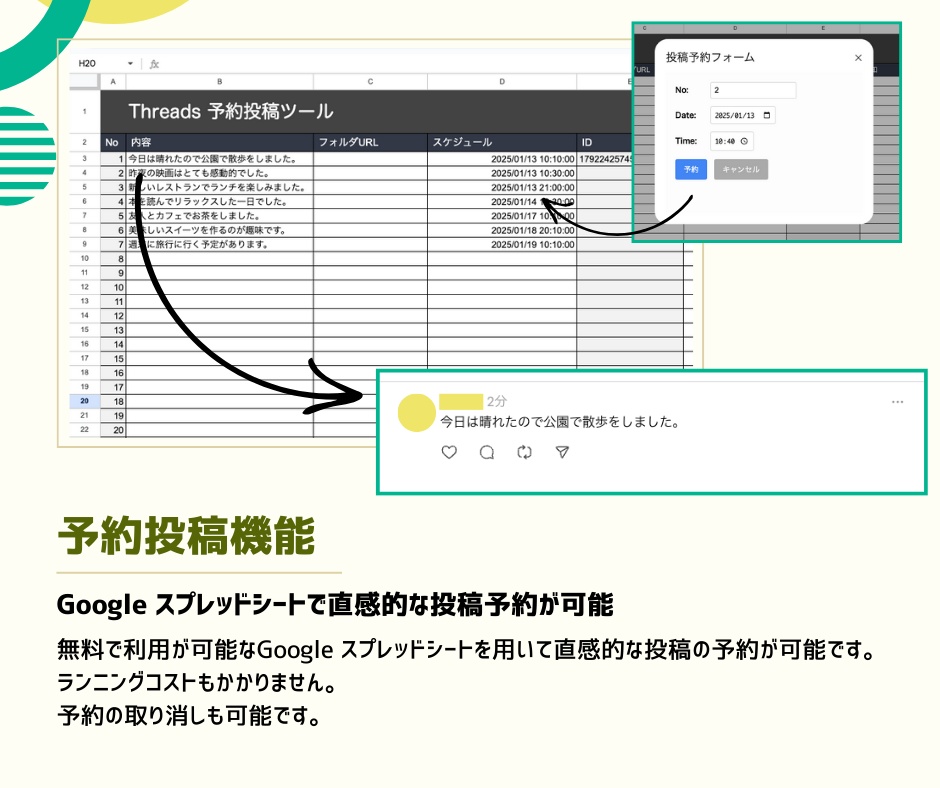
Task: Select cell 美味しいスイーツを作るのが趣味です。
Action: [x=219, y=230]
